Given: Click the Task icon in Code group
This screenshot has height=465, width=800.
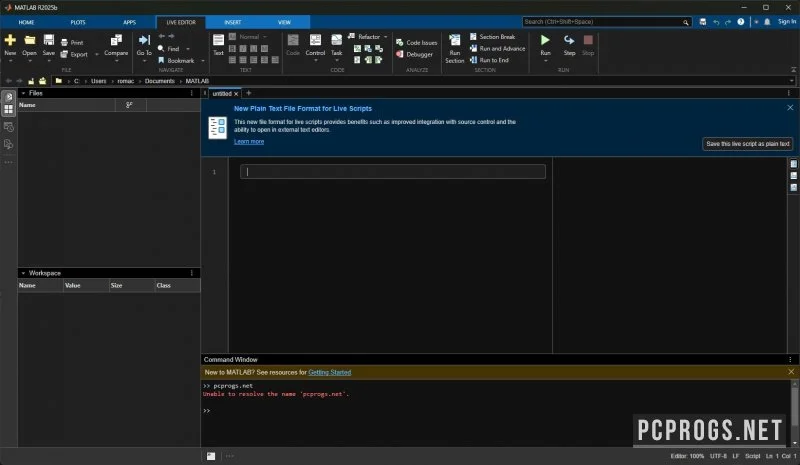Looking at the screenshot, I should (x=337, y=40).
